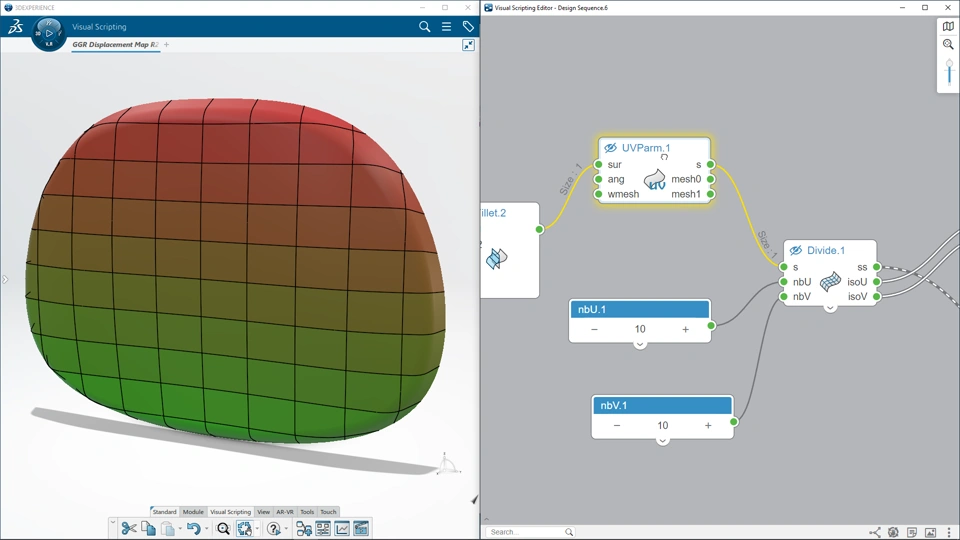This screenshot has width=960, height=540.
Task: Click the circular refresh icon in editor footer
Action: click(893, 532)
